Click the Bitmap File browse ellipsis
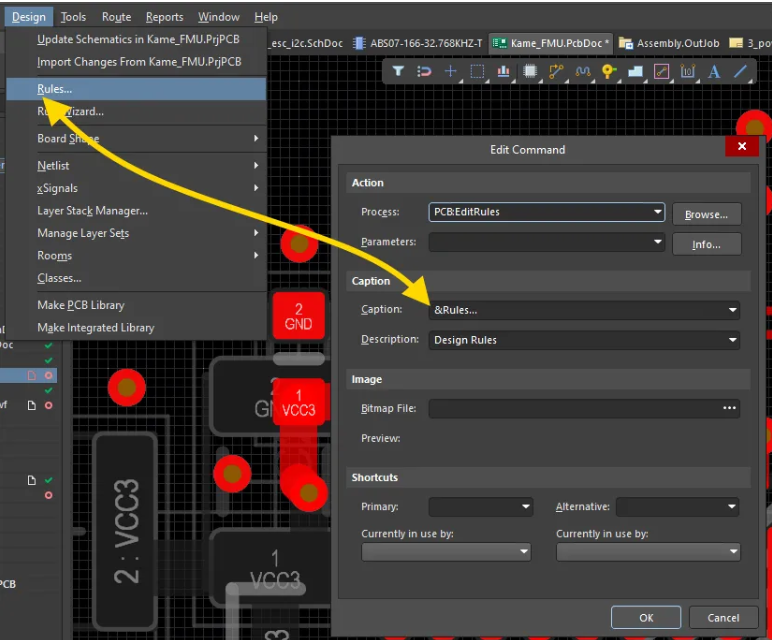Viewport: 772px width, 640px height. (729, 408)
